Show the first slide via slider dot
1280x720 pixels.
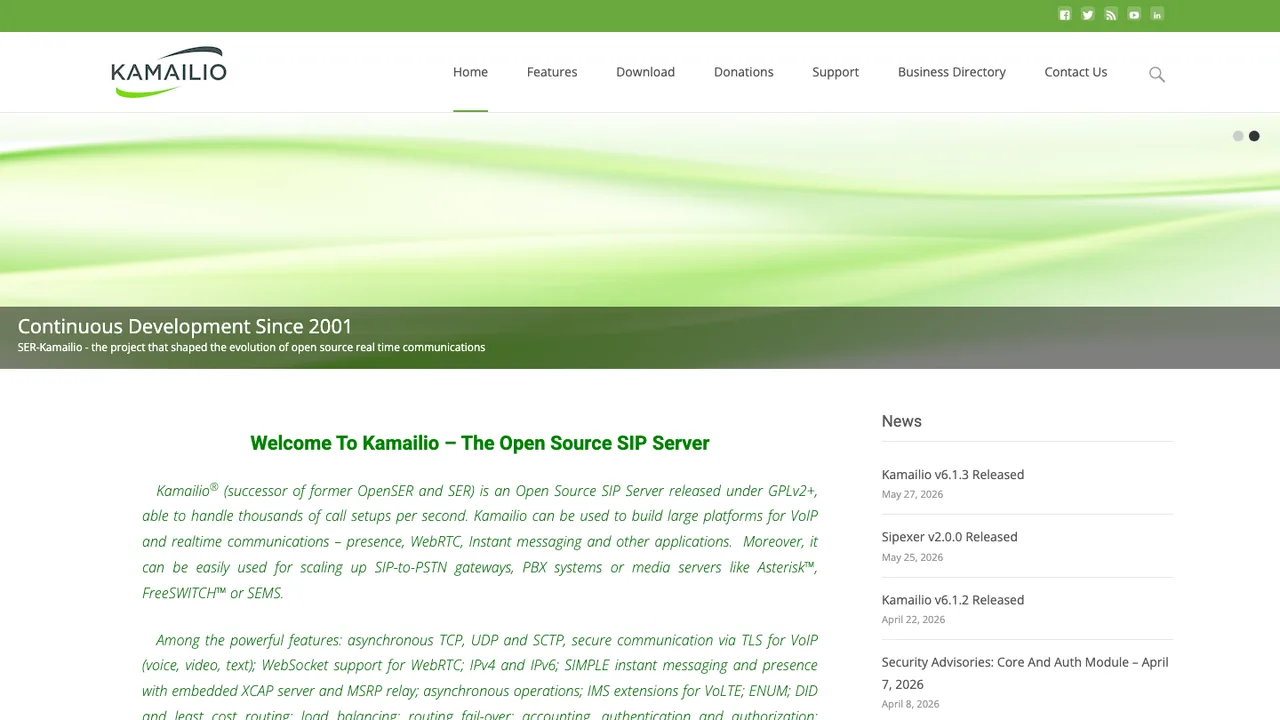click(x=1238, y=136)
